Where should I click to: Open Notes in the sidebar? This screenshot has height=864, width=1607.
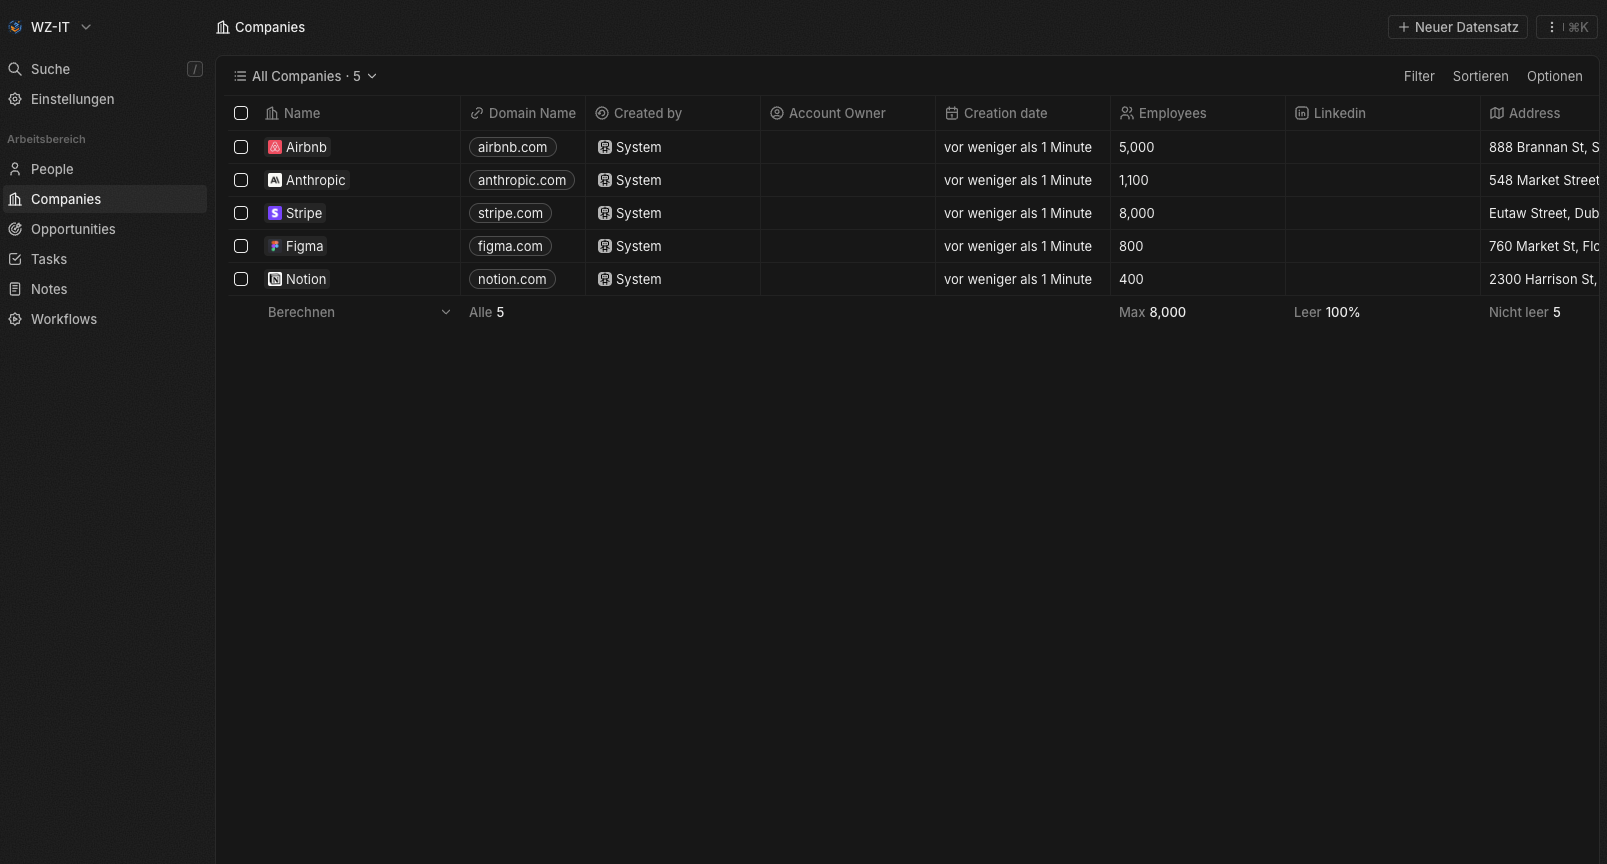[x=105, y=289]
